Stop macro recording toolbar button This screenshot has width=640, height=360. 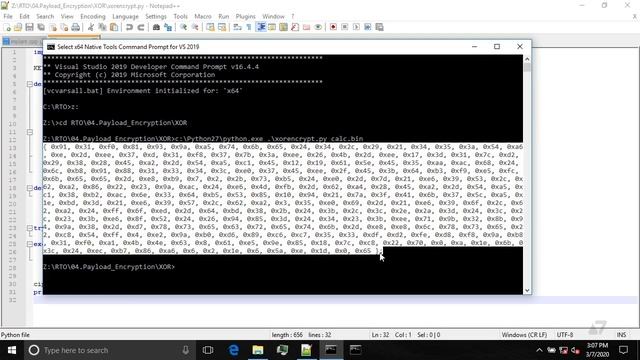pyautogui.click(x=344, y=27)
